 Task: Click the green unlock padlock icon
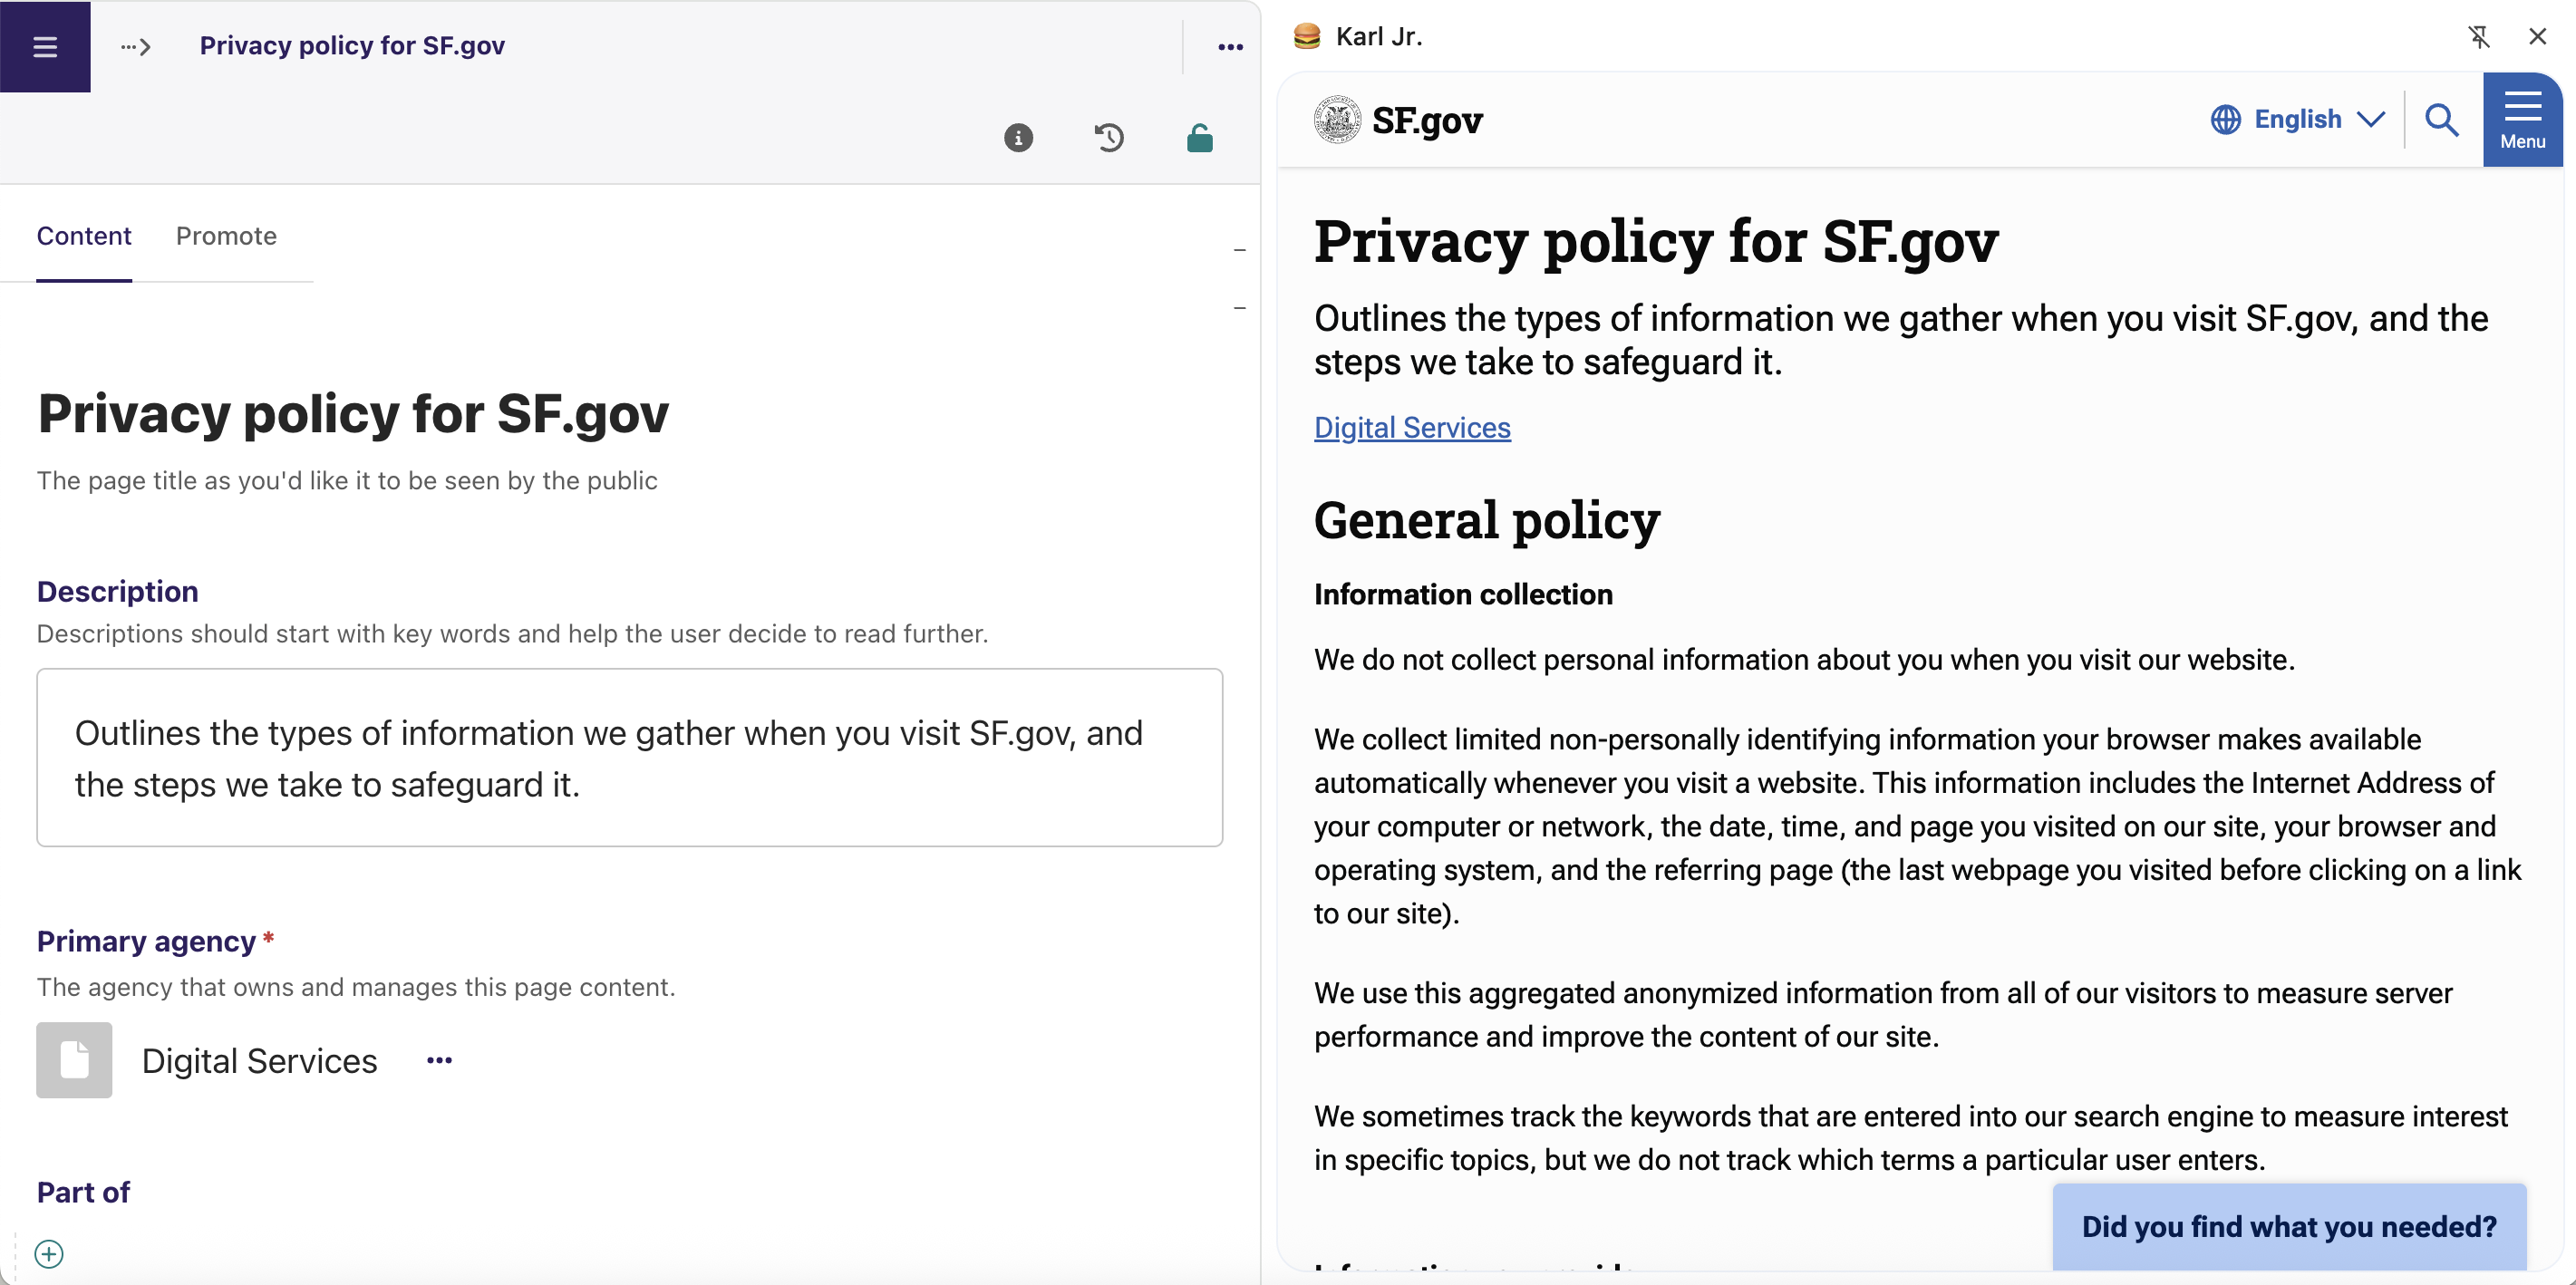[1199, 138]
